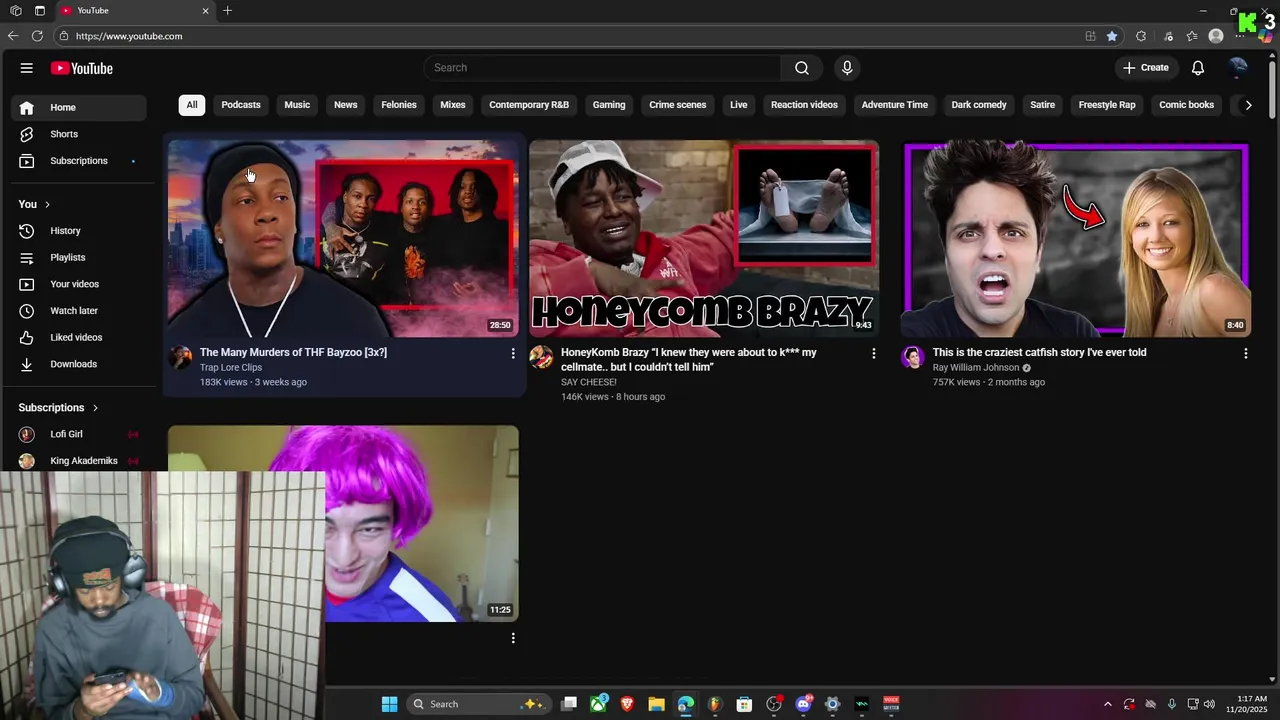Open the volume control in system tray
The height and width of the screenshot is (720, 1280).
pos(1209,704)
